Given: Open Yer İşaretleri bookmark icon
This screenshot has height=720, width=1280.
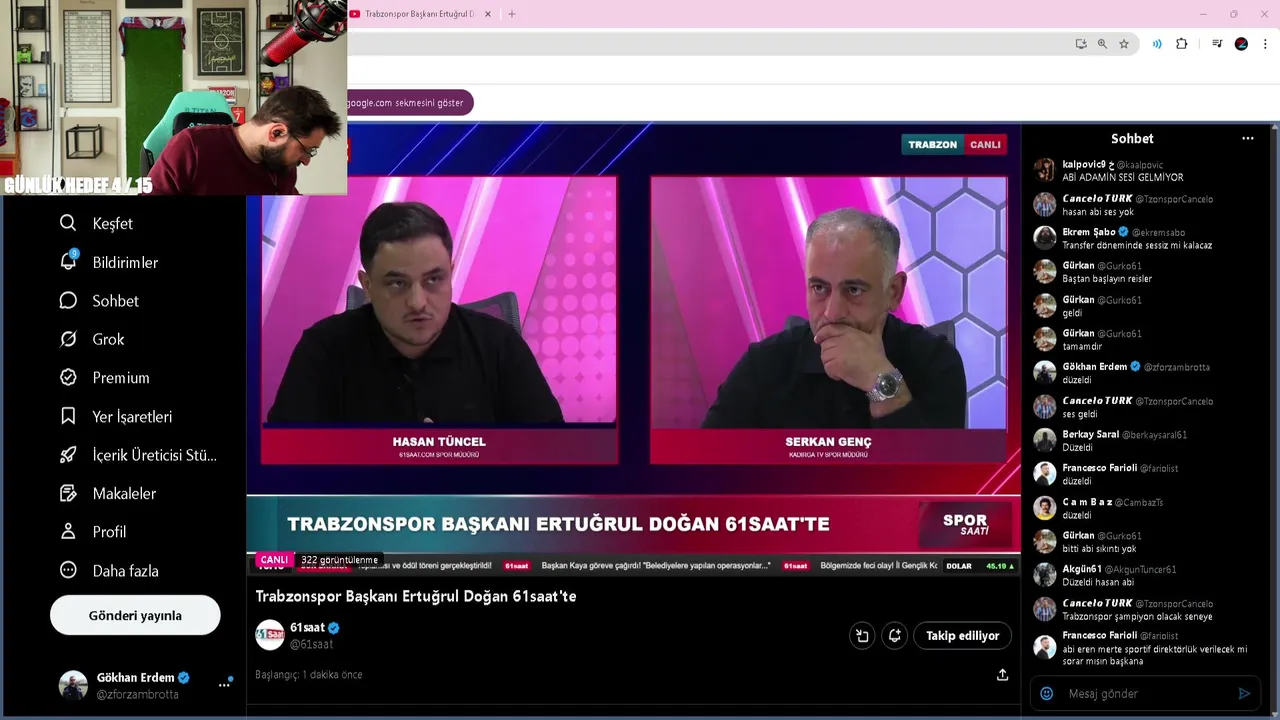Looking at the screenshot, I should point(68,416).
